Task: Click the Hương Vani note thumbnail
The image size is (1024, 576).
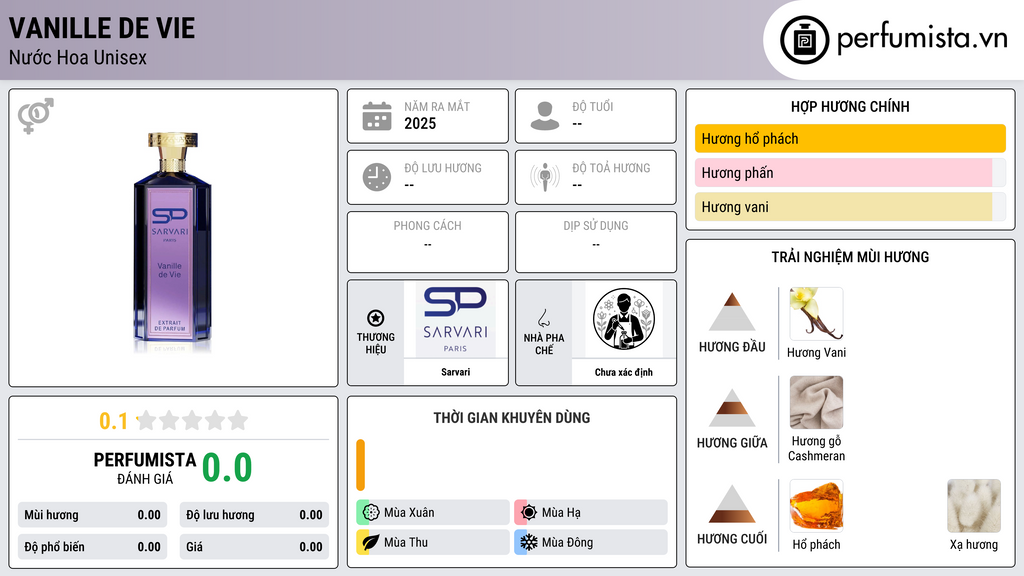Action: pyautogui.click(x=816, y=313)
